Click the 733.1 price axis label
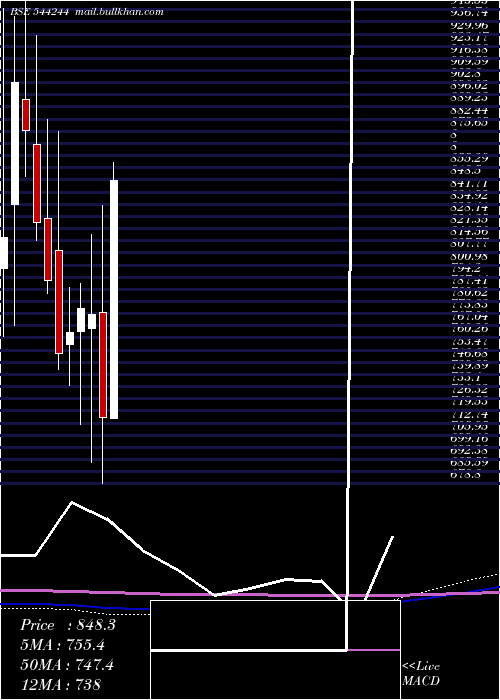Viewport: 500px width, 700px height. coord(466,378)
